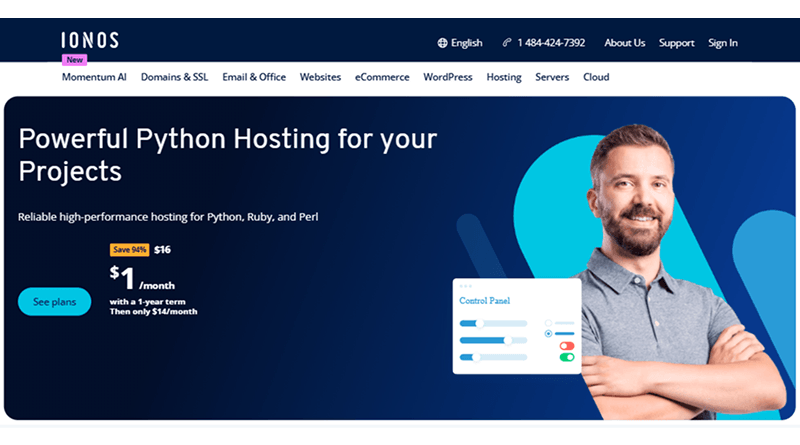This screenshot has width=800, height=445.
Task: Click the crossed-out $16 price
Action: point(162,250)
